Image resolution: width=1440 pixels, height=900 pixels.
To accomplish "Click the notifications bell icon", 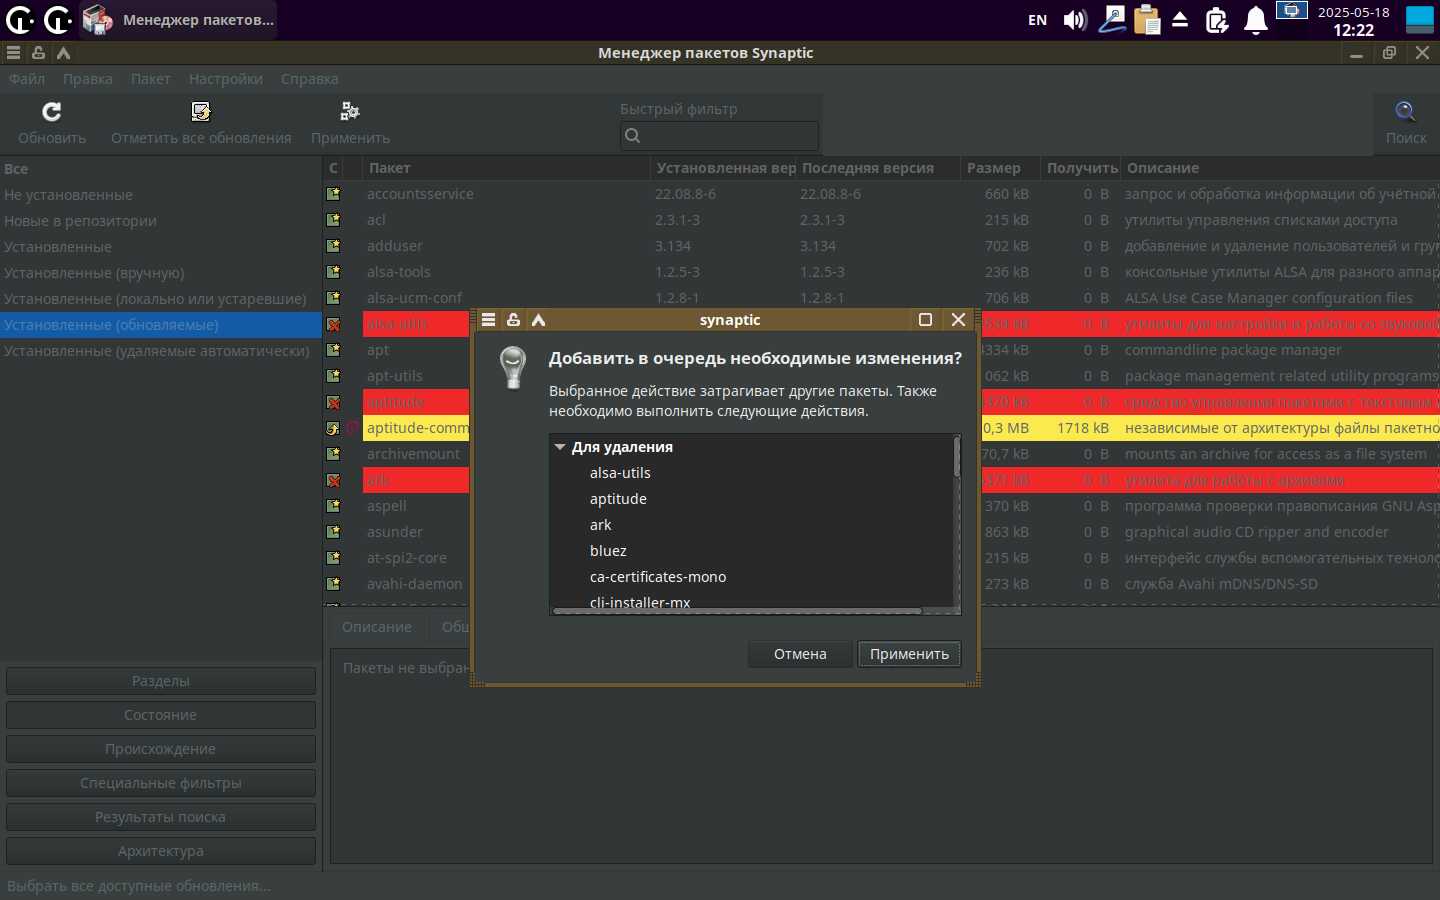I will (x=1255, y=20).
